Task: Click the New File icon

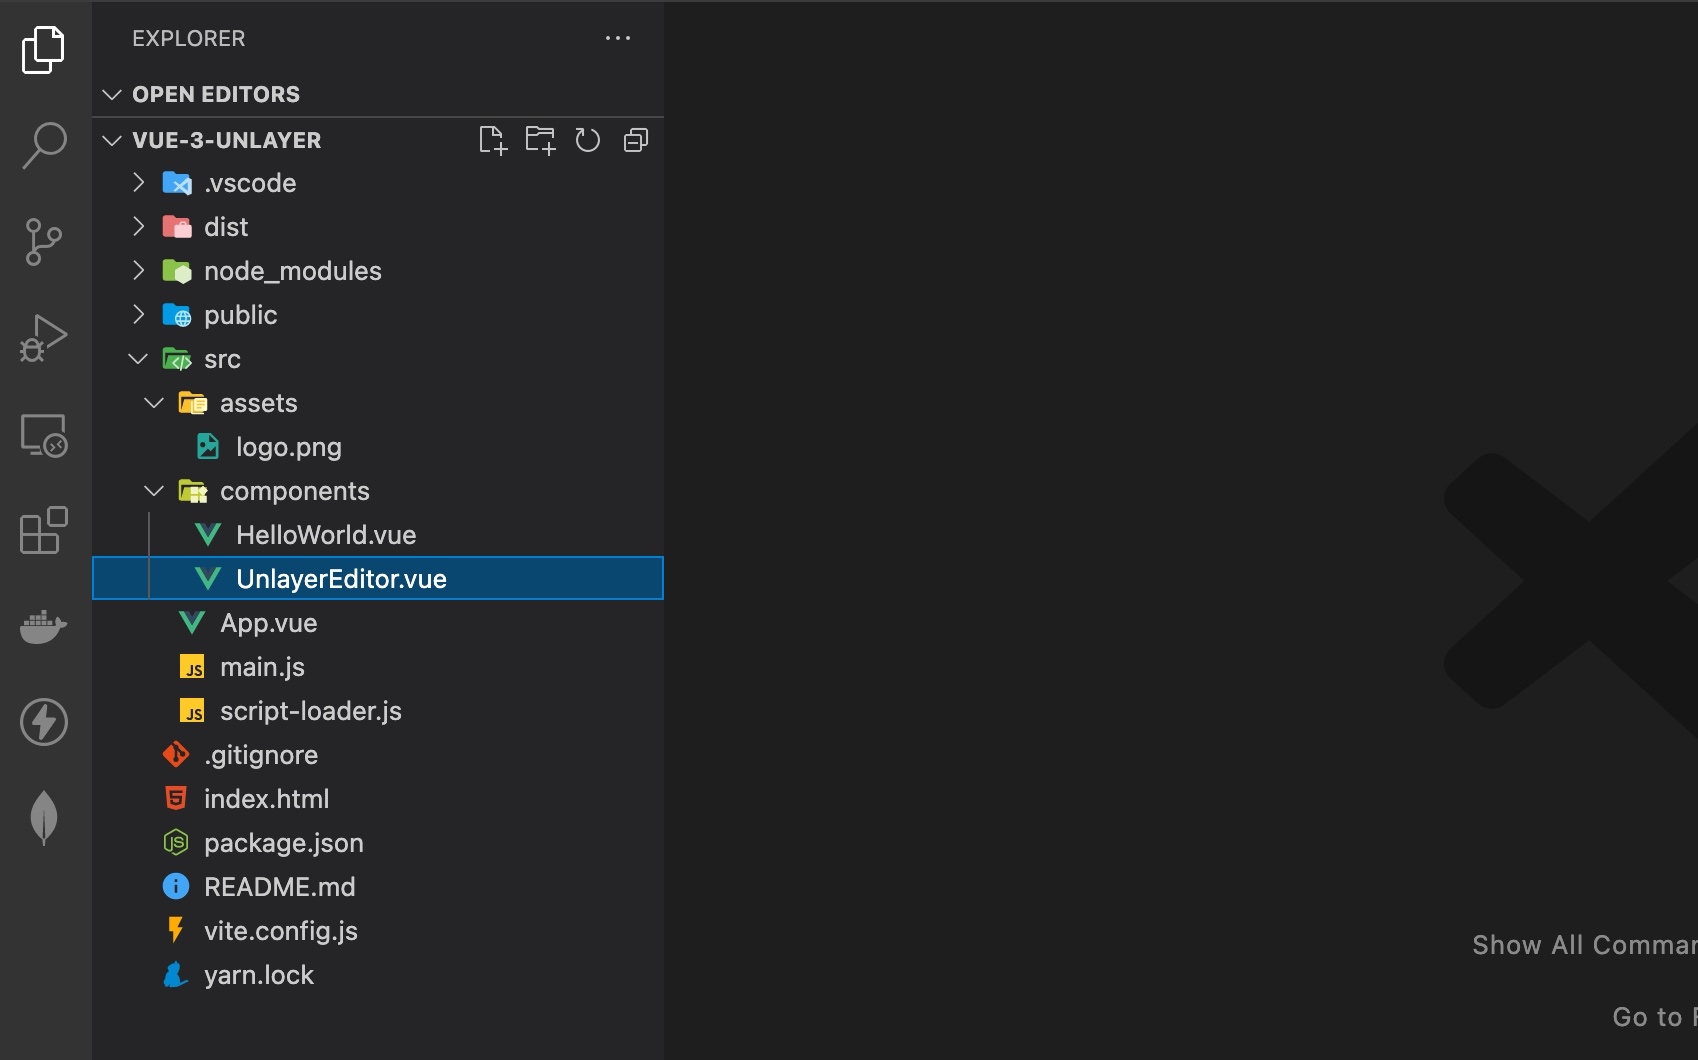Action: click(493, 140)
